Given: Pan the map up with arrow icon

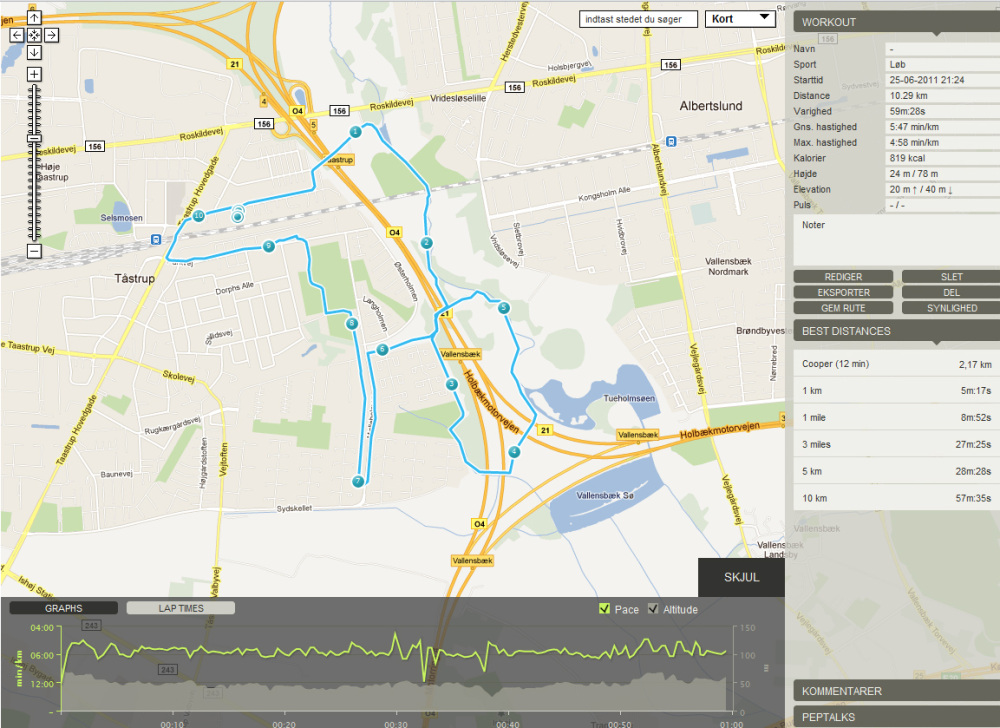Looking at the screenshot, I should 34,18.
